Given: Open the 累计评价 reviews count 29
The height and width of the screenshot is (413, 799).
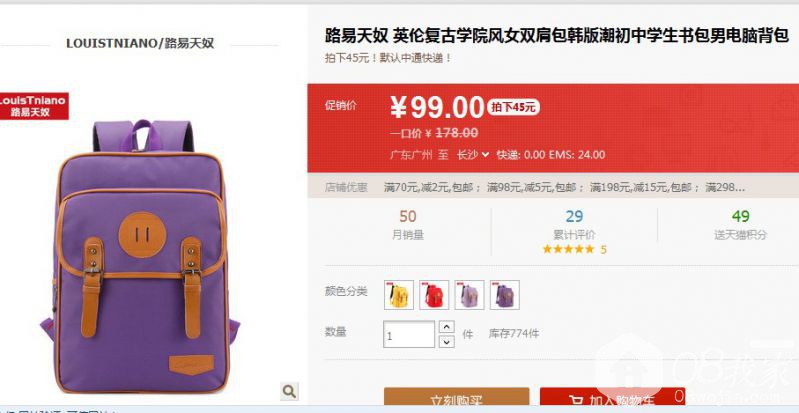Looking at the screenshot, I should pyautogui.click(x=574, y=217).
